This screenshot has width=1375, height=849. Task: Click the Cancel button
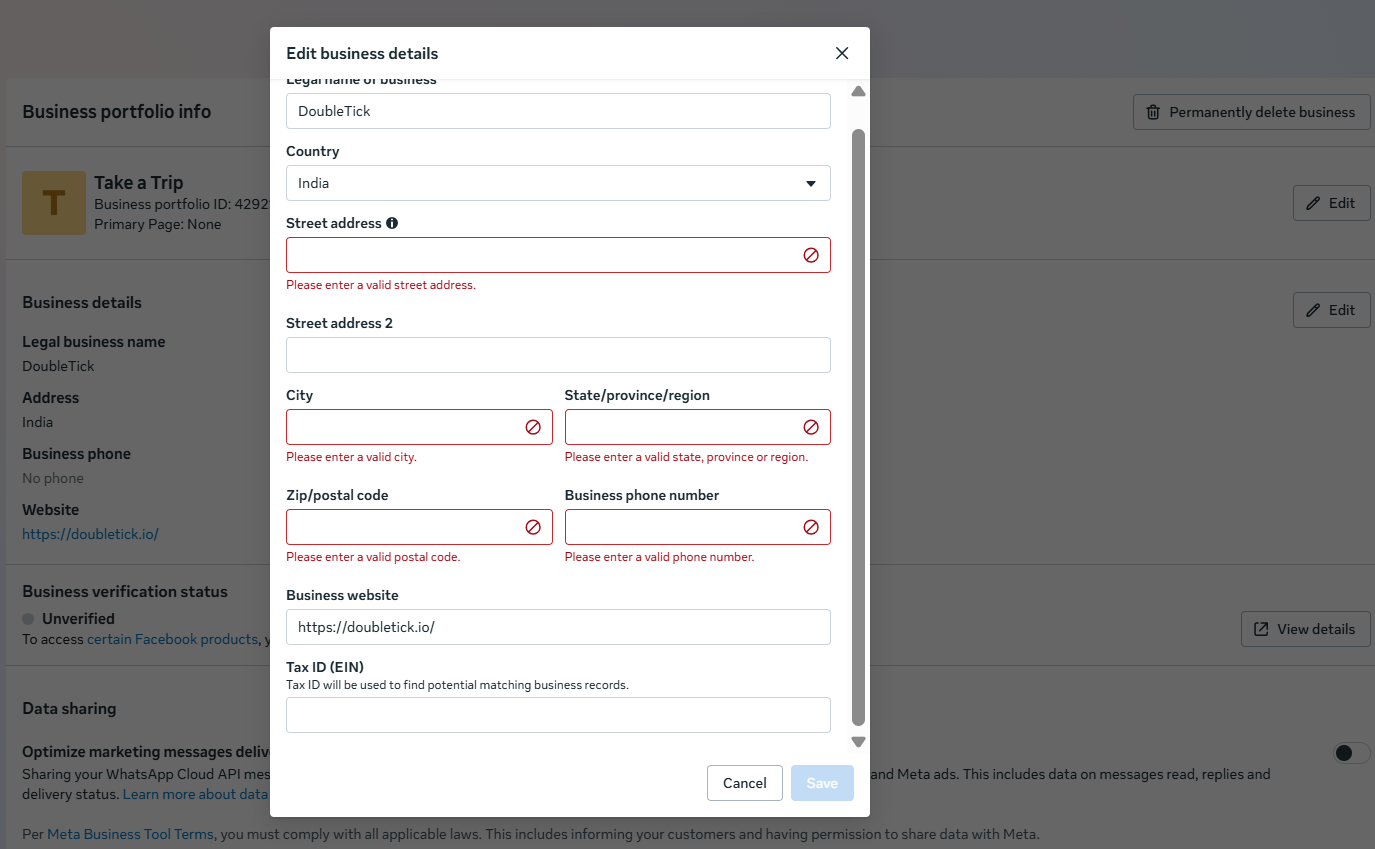coord(744,783)
